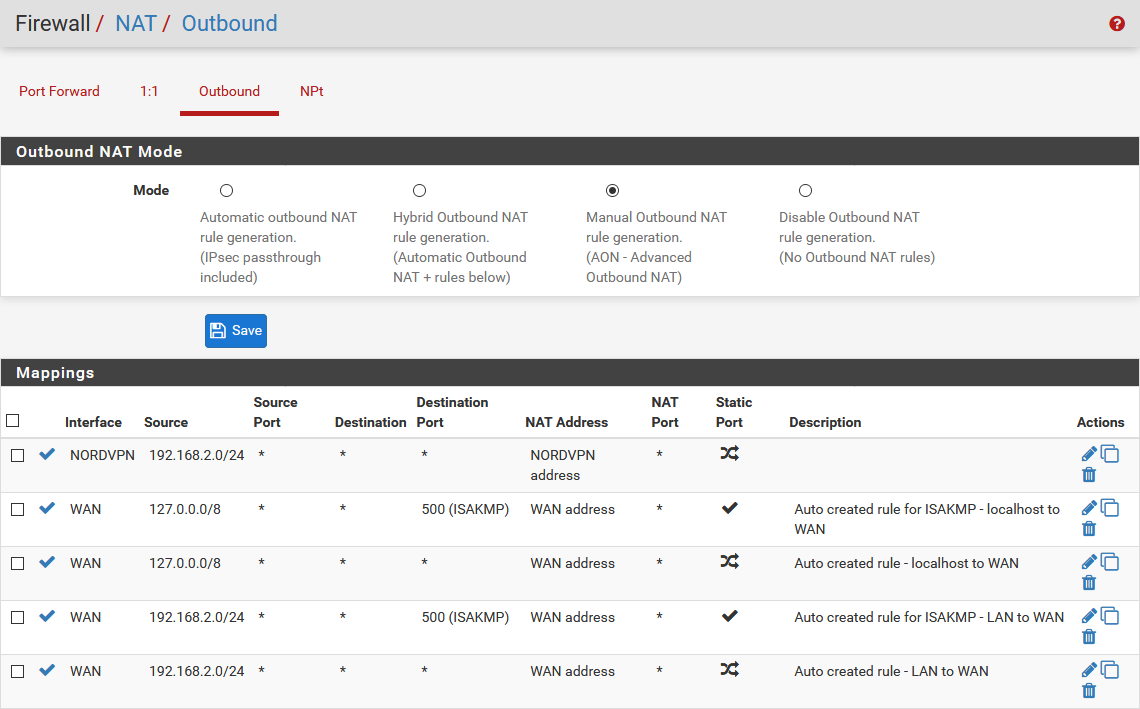Copy the ISAKMP LAN to WAN rule
The image size is (1140, 709).
[x=1110, y=616]
